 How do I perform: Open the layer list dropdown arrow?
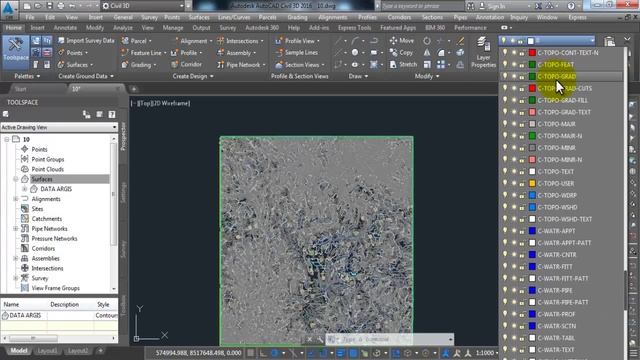click(x=592, y=40)
